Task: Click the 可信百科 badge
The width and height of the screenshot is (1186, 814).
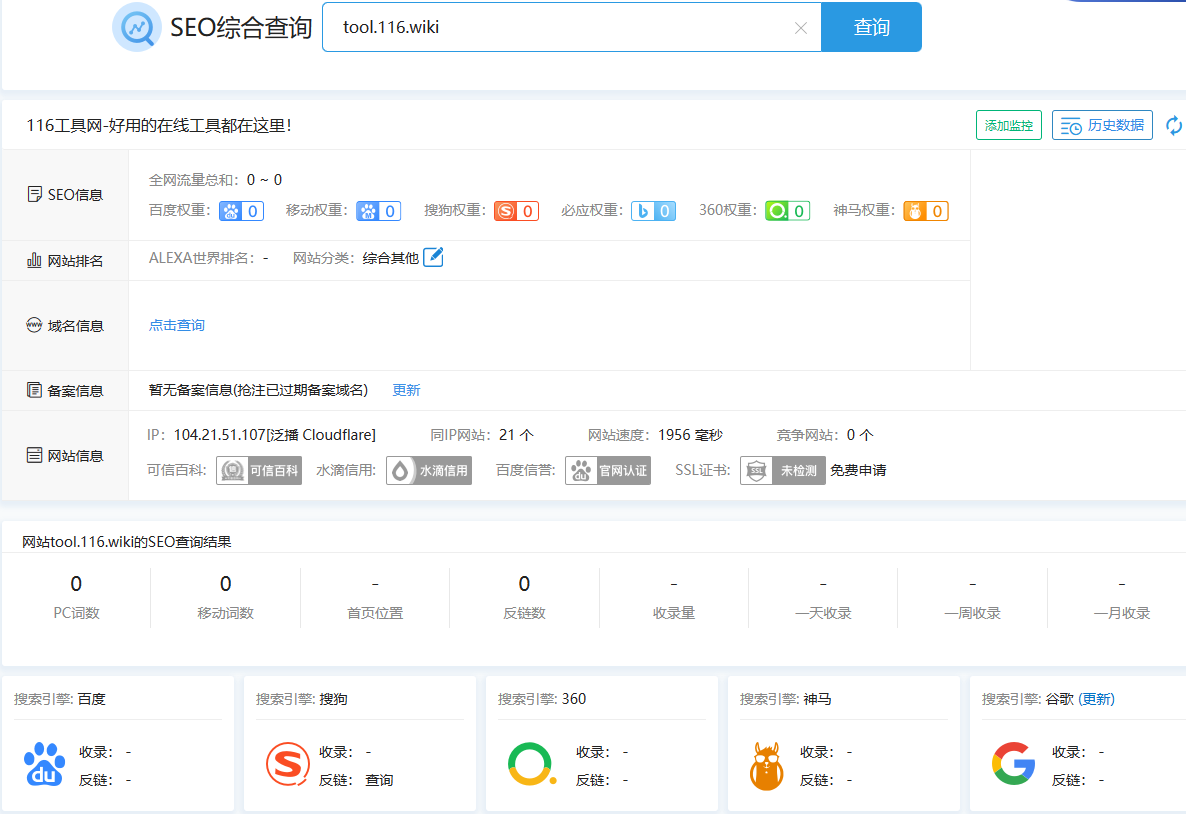Action: (x=259, y=471)
